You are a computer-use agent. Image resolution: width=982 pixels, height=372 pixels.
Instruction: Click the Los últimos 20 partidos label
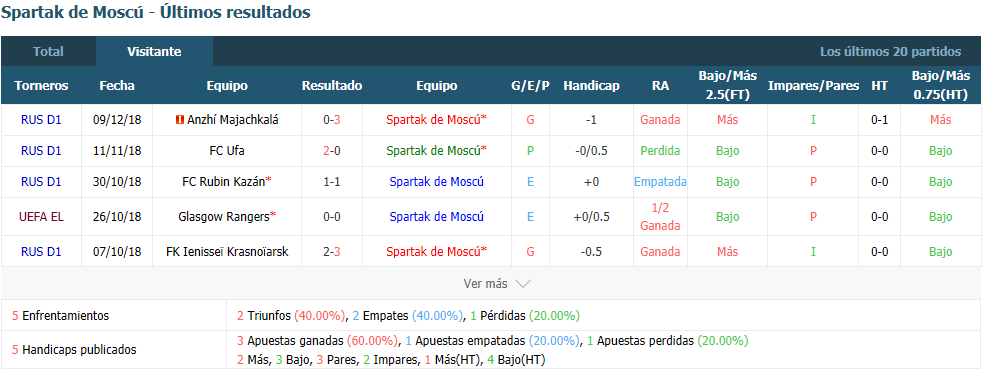(890, 51)
